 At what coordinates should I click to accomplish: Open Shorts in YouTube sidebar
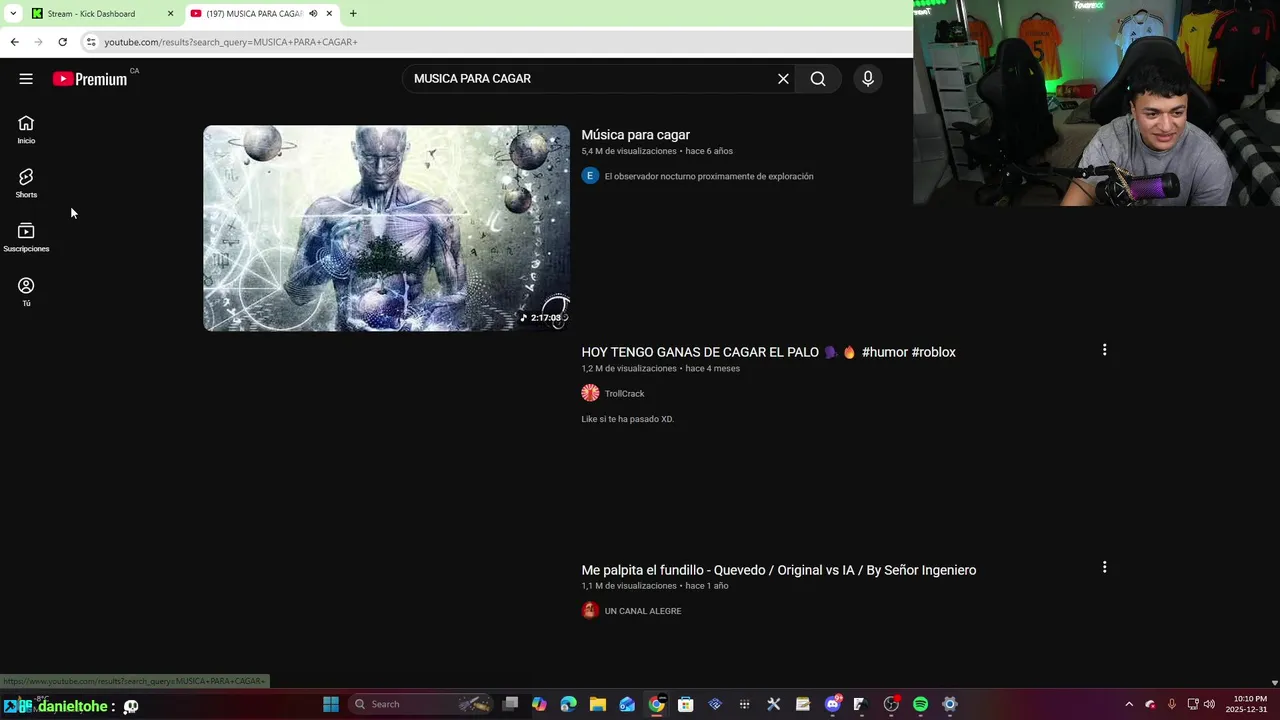[26, 183]
